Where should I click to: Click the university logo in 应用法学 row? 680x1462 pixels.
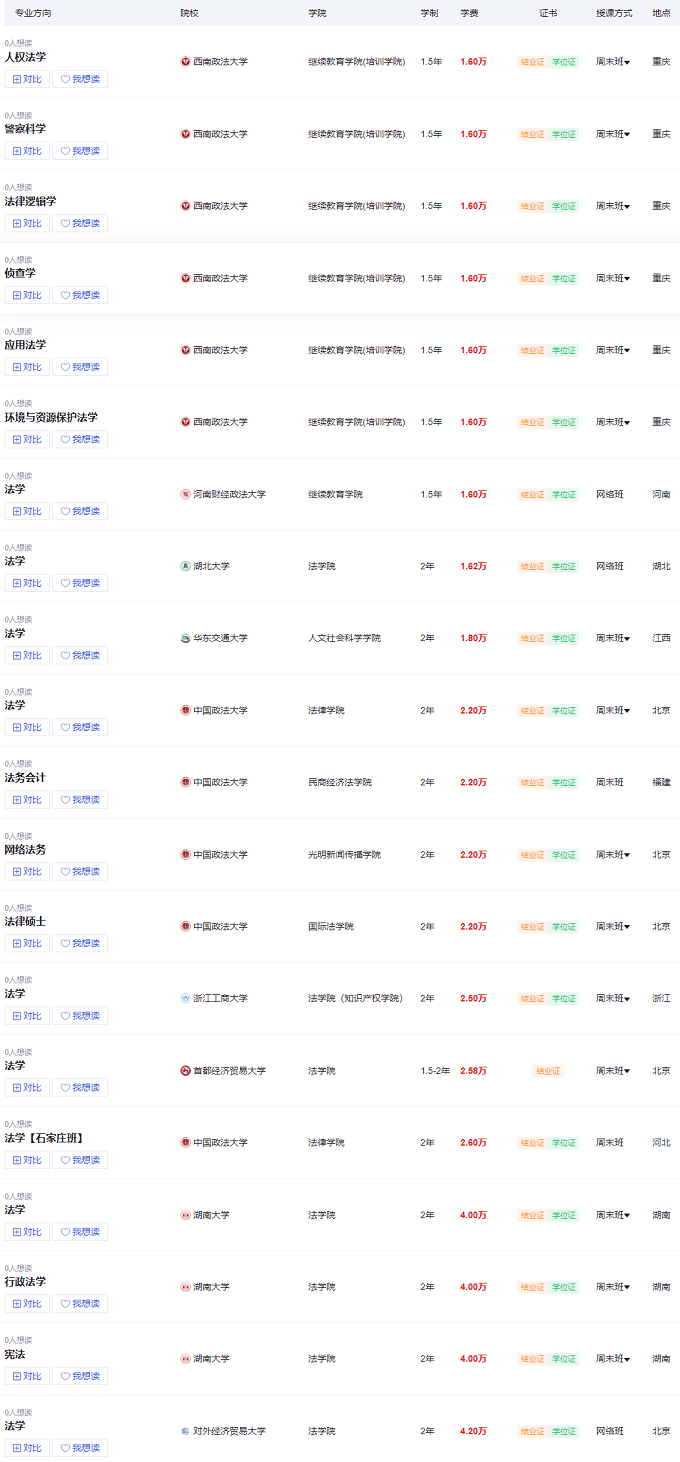tap(185, 350)
